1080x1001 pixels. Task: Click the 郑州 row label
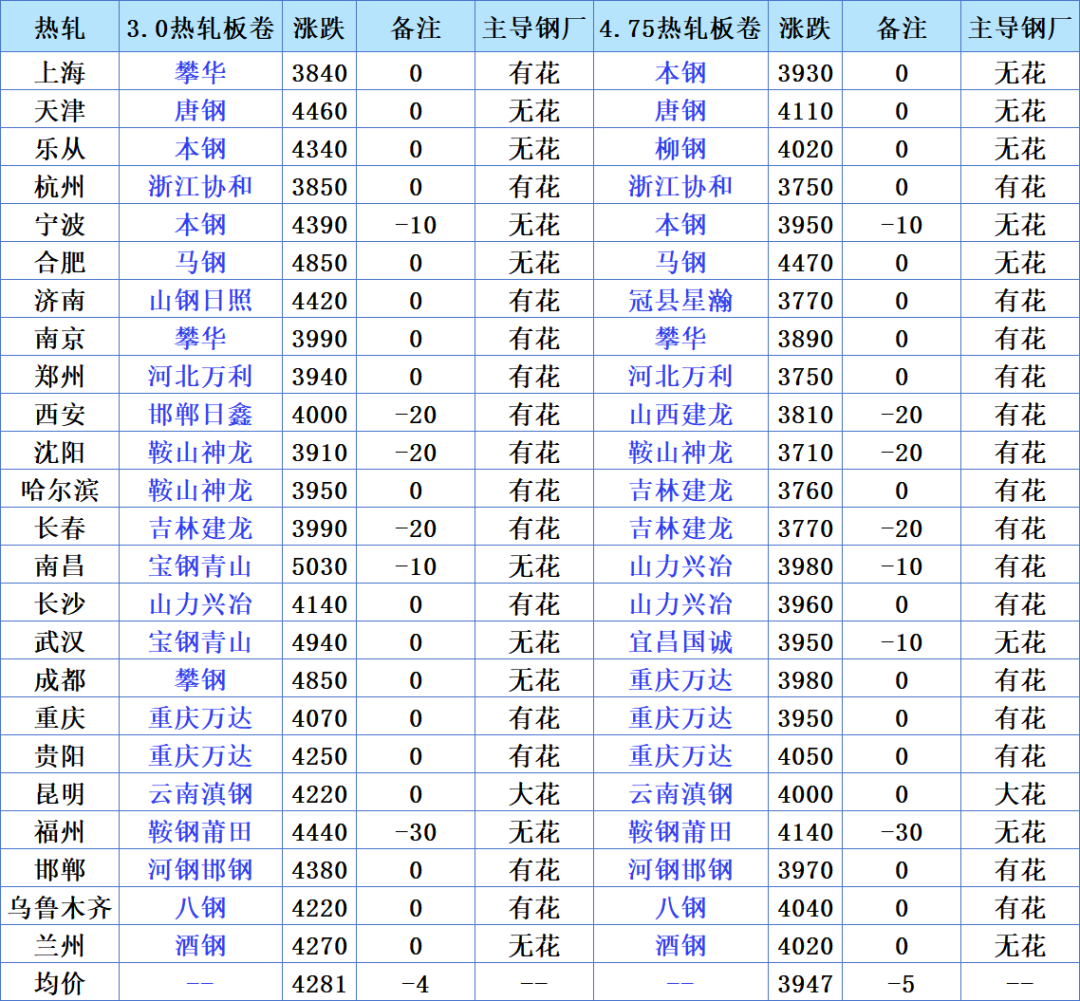pos(60,376)
